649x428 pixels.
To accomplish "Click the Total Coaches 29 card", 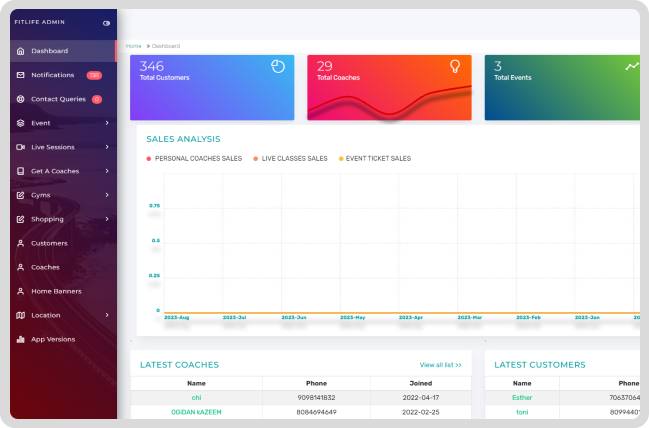I will 389,87.
